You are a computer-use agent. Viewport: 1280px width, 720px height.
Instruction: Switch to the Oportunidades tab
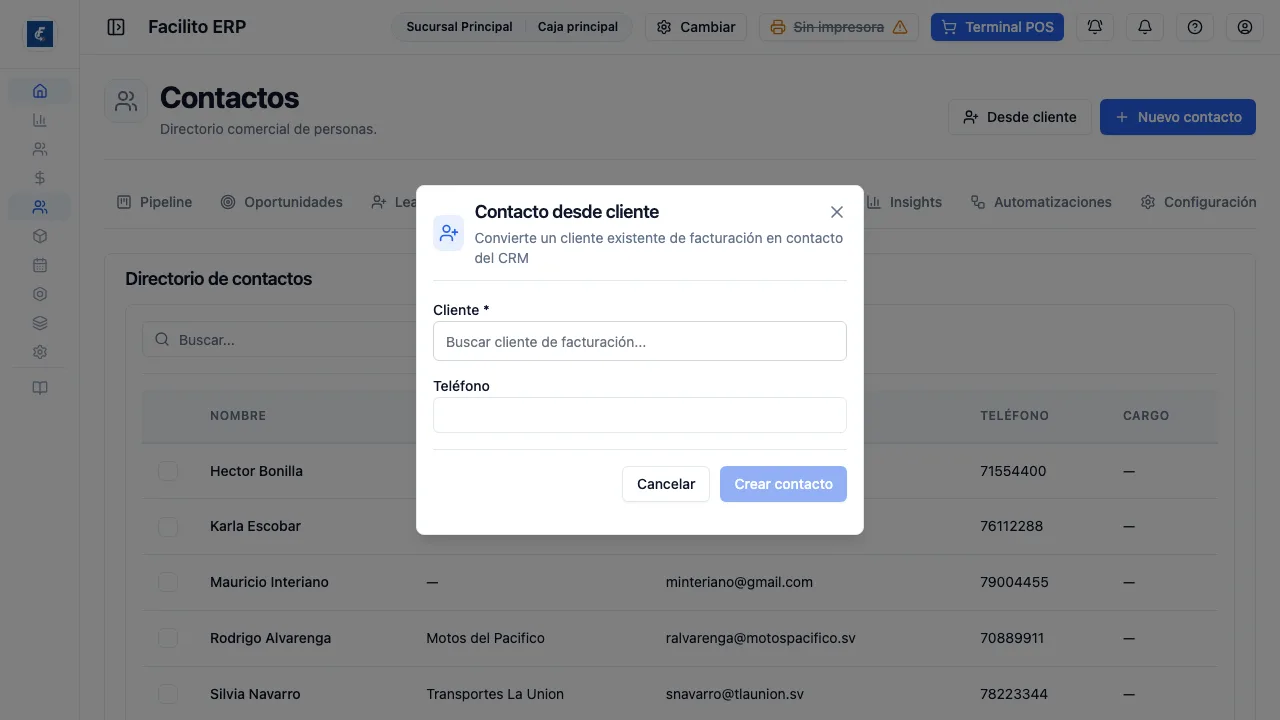282,202
